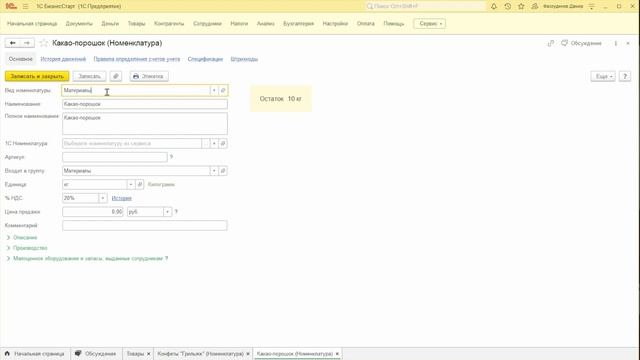The image size is (640, 360).
Task: Open the Настройки menu
Action: (335, 24)
